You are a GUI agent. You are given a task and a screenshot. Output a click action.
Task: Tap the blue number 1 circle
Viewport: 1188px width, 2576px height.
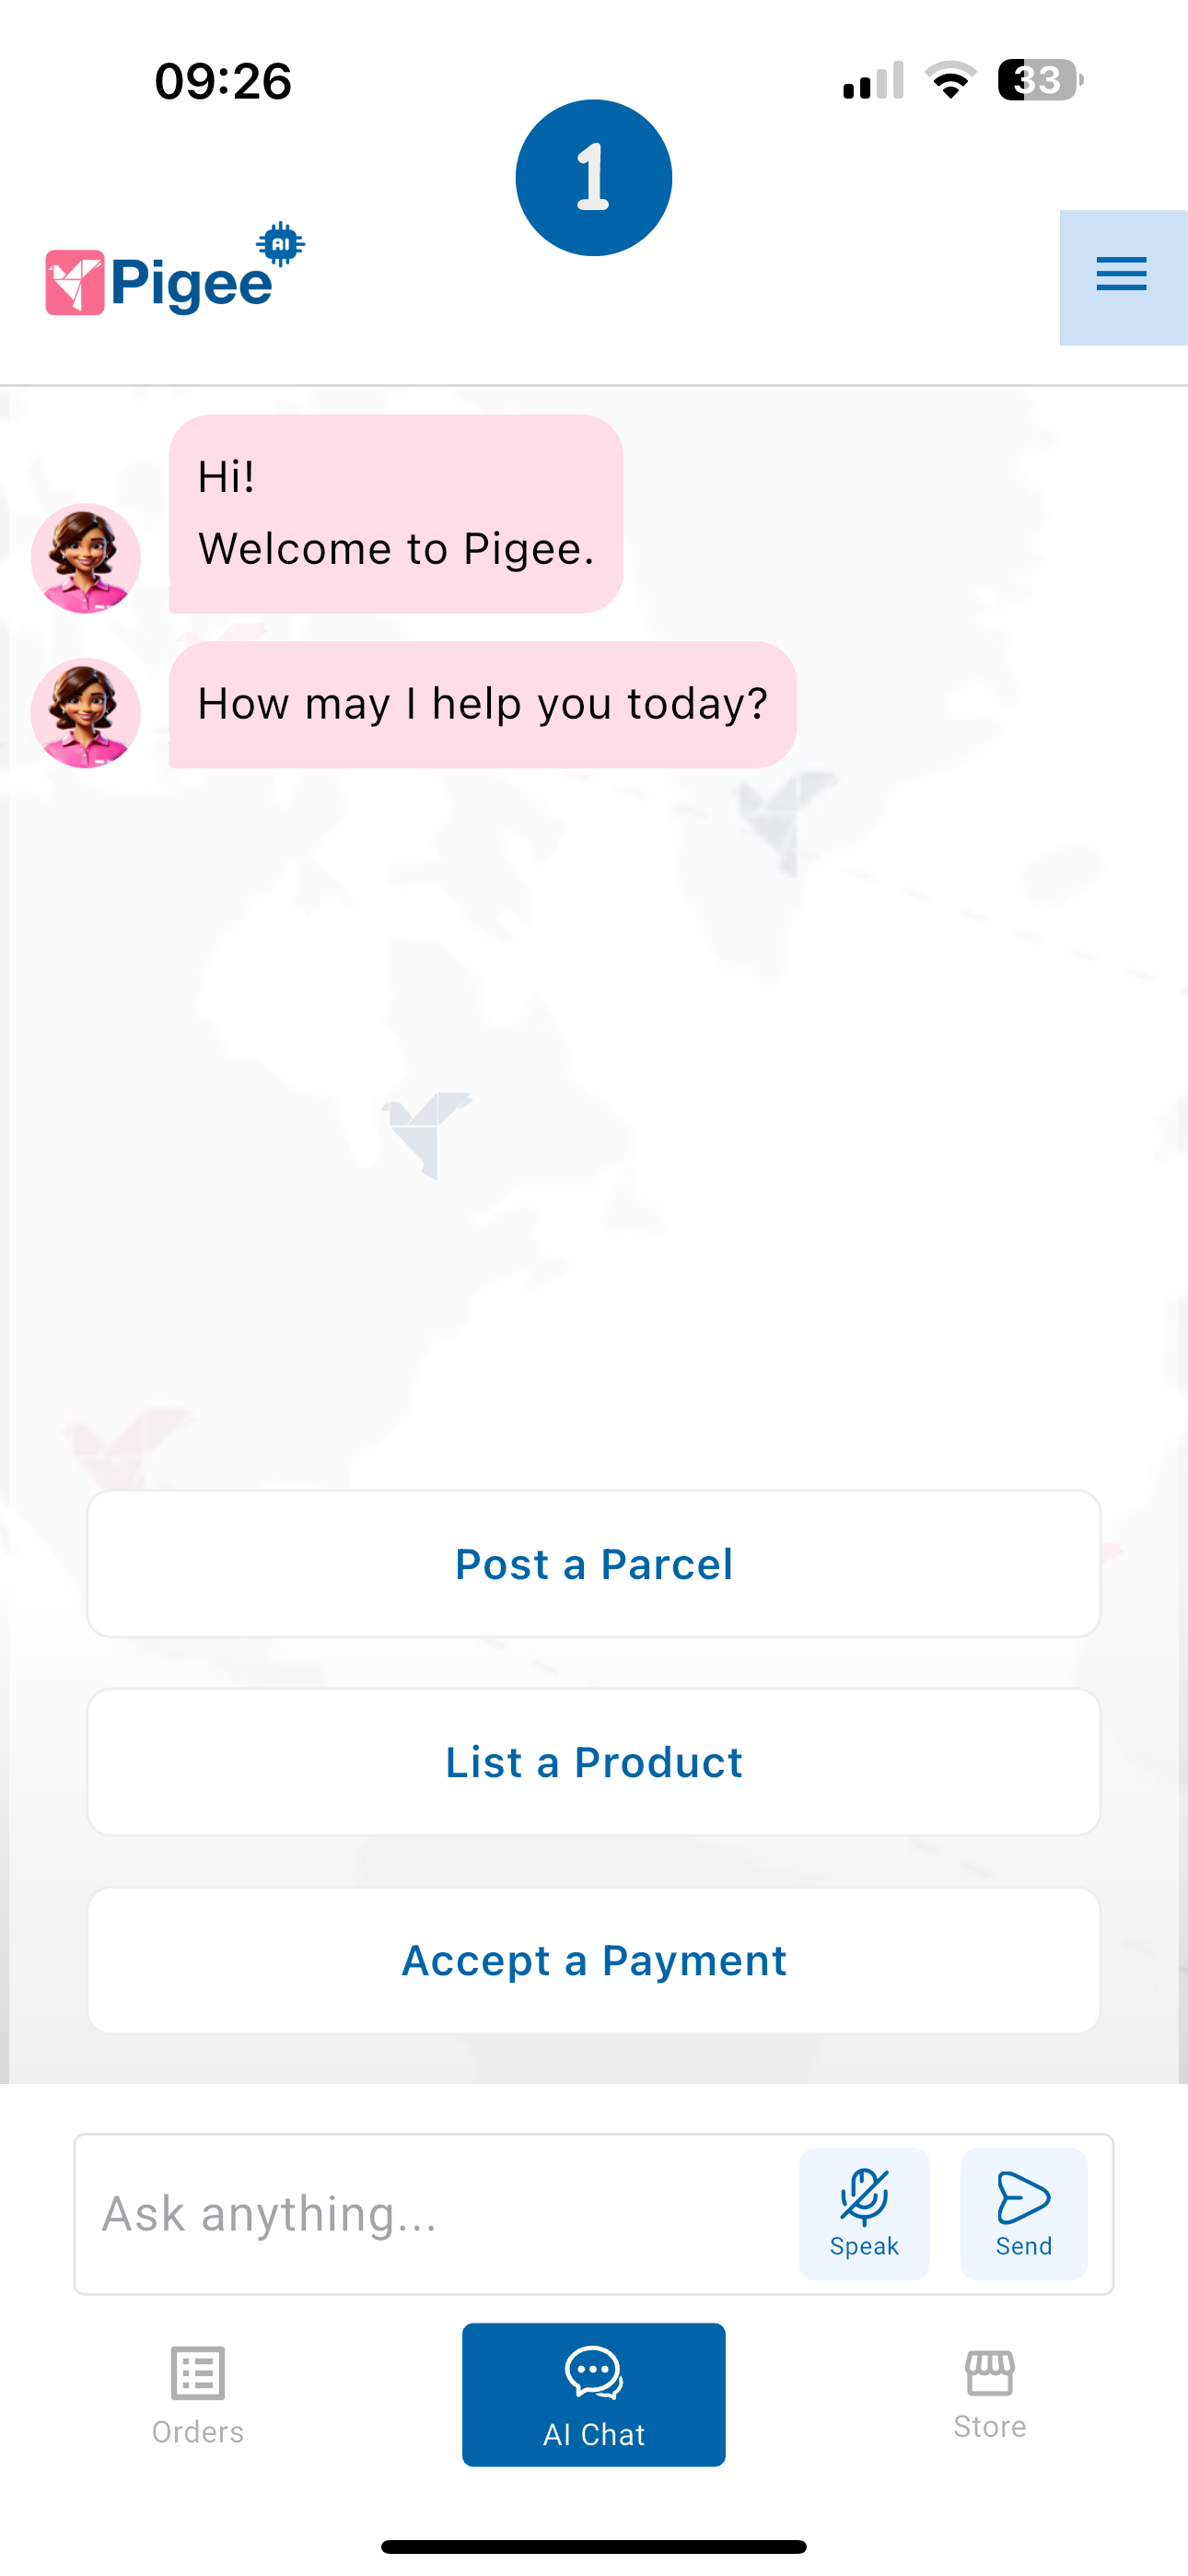click(593, 178)
